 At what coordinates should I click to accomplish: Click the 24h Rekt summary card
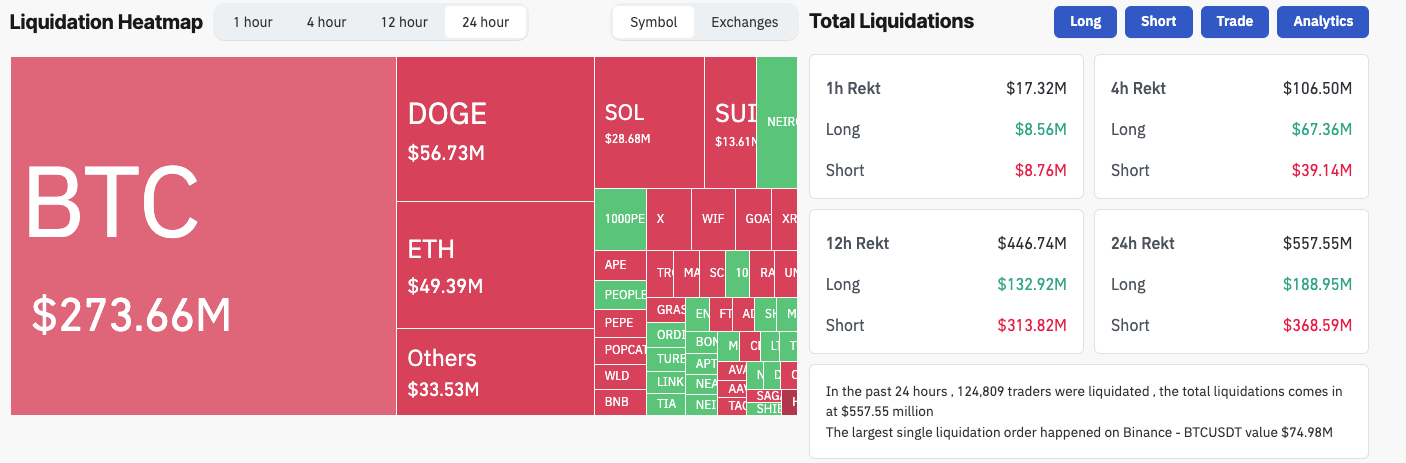[x=1230, y=281]
